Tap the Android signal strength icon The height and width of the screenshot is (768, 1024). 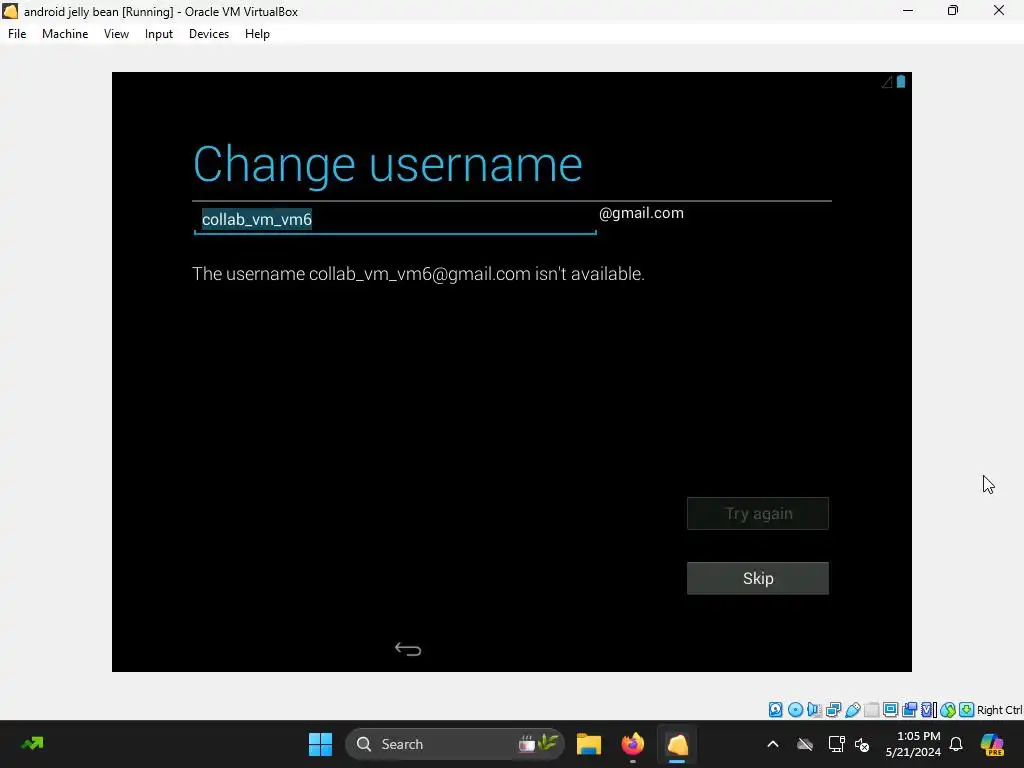(x=887, y=82)
